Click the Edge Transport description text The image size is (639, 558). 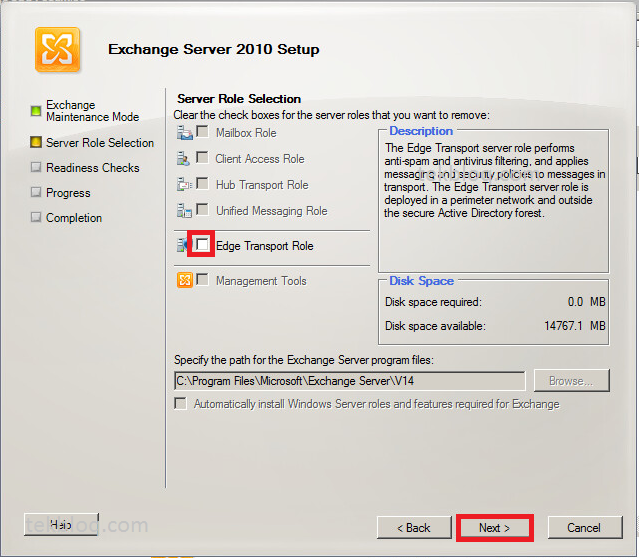click(x=494, y=180)
